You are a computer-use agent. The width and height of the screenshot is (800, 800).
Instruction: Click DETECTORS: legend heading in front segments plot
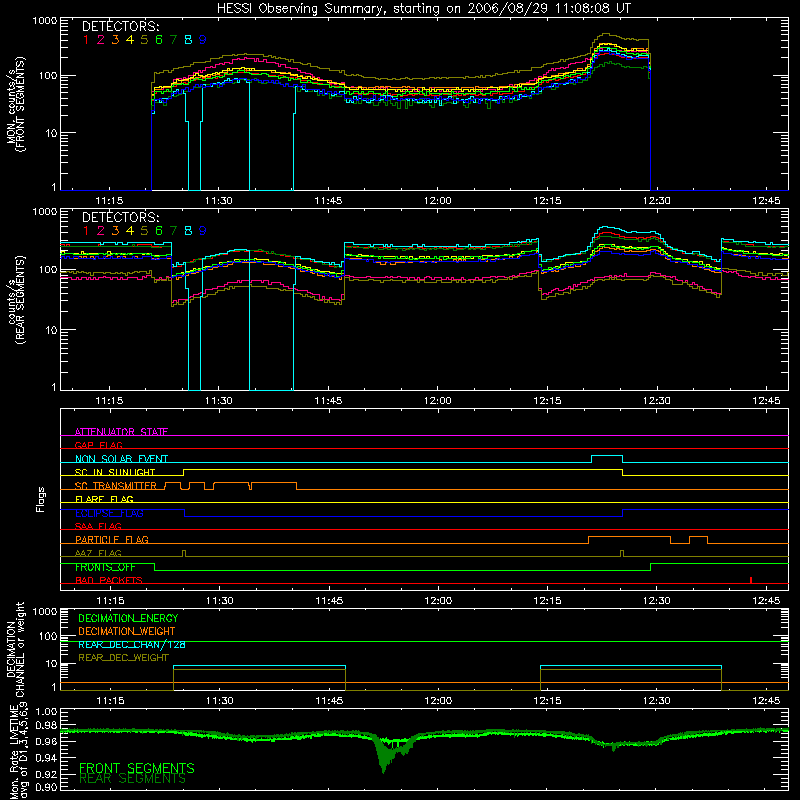[x=120, y=26]
